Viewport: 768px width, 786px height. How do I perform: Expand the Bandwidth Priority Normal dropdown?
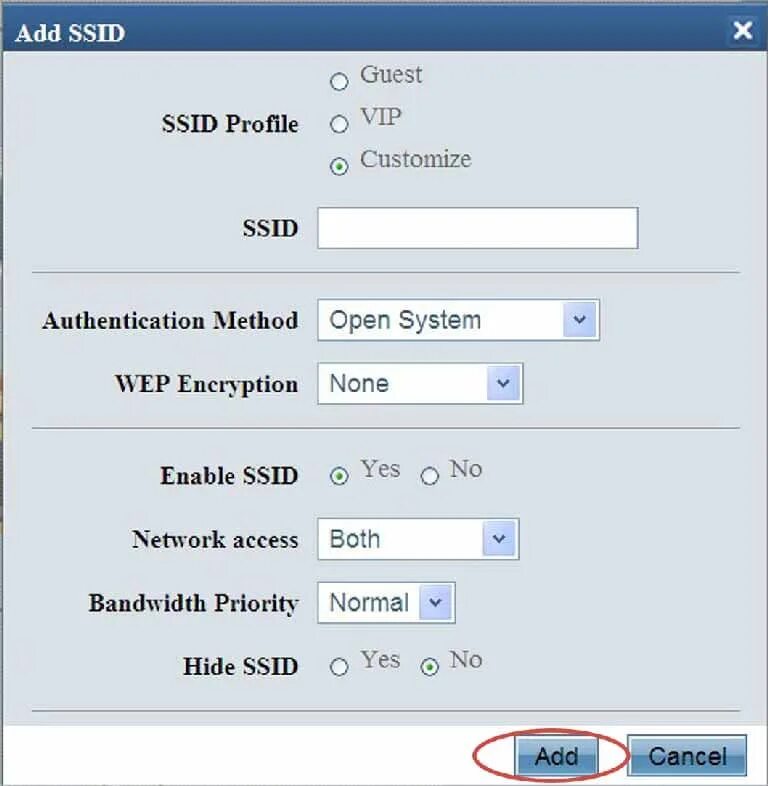[x=386, y=603]
